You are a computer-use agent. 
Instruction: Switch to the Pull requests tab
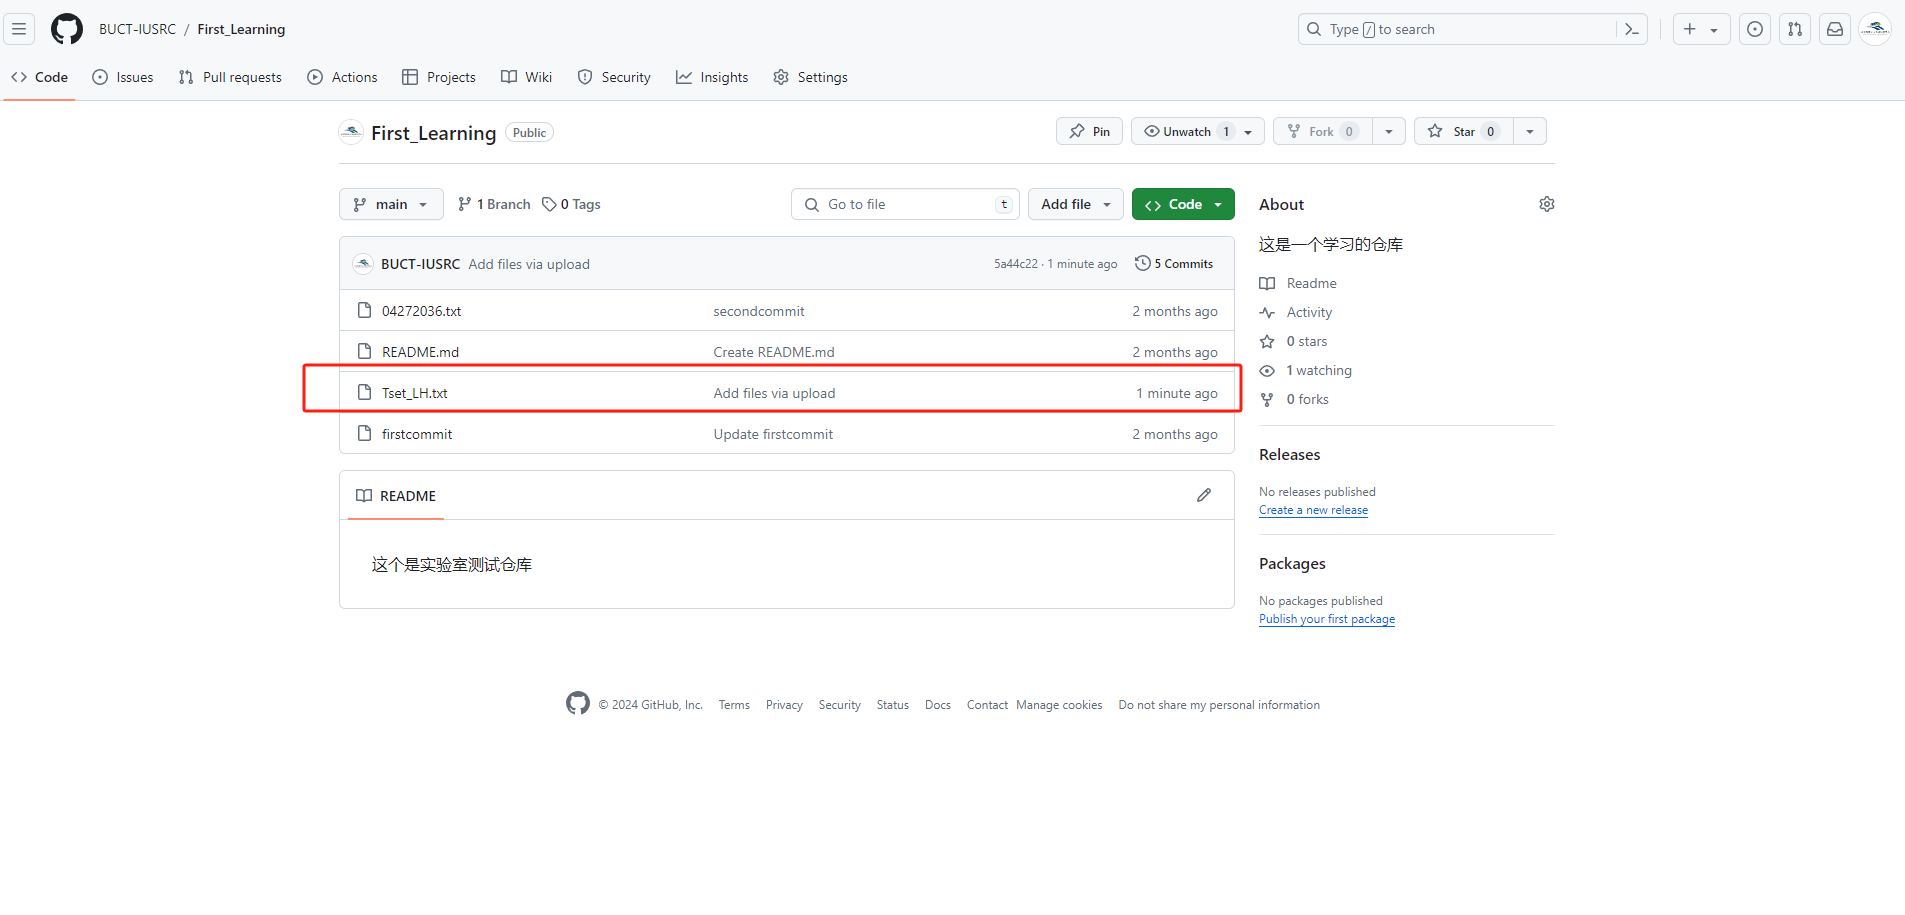230,77
